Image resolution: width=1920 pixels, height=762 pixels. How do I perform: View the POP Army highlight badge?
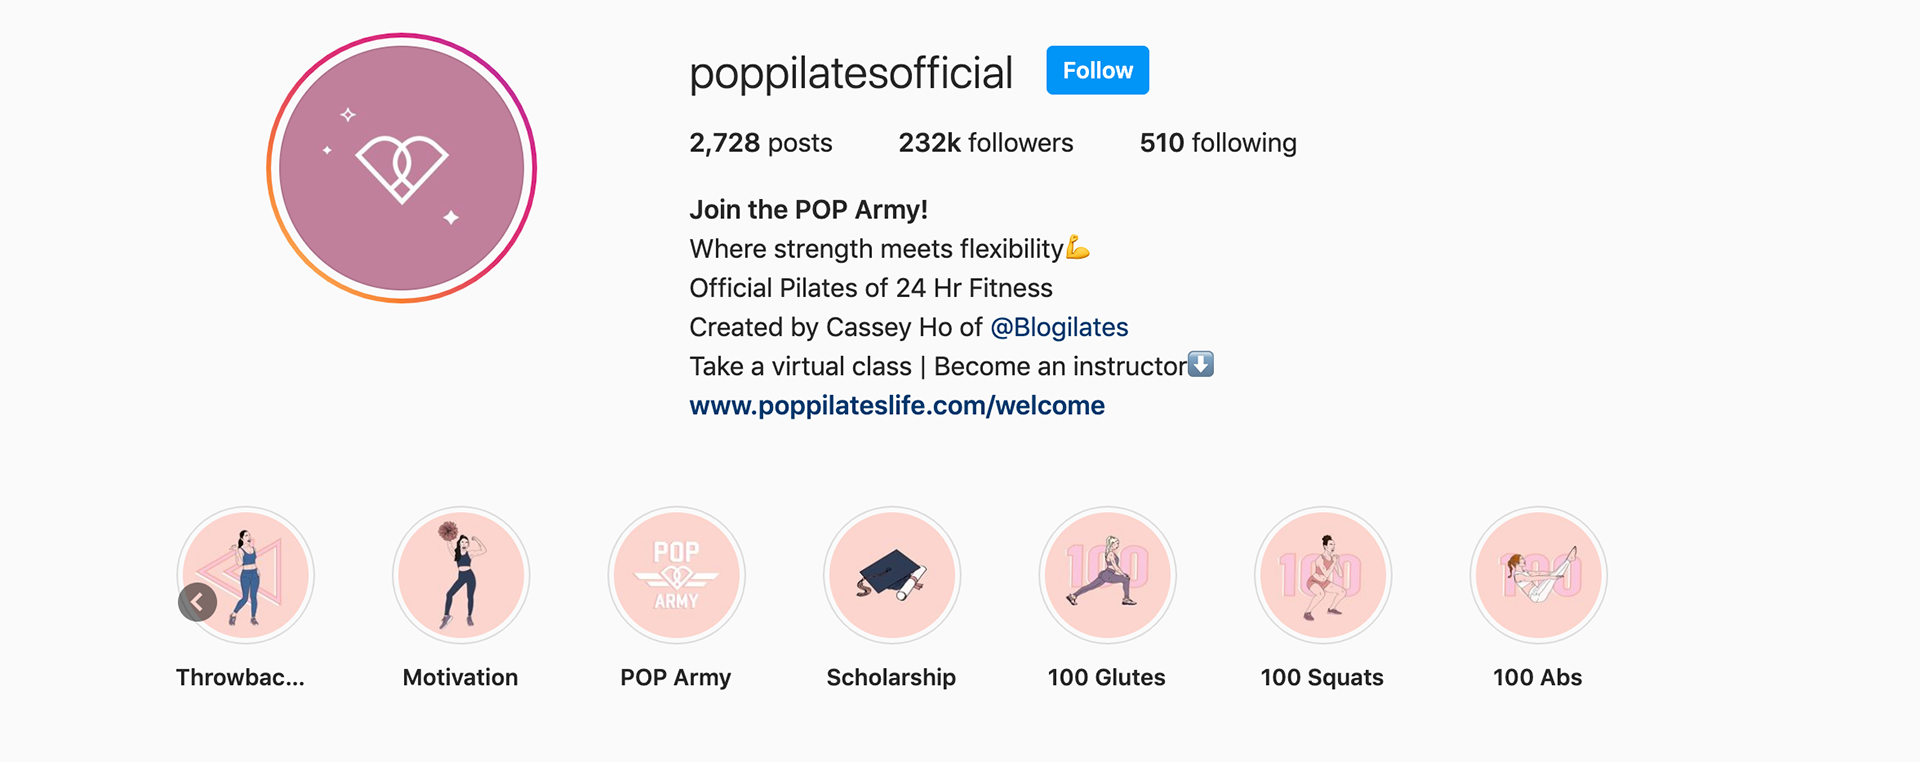pyautogui.click(x=677, y=575)
